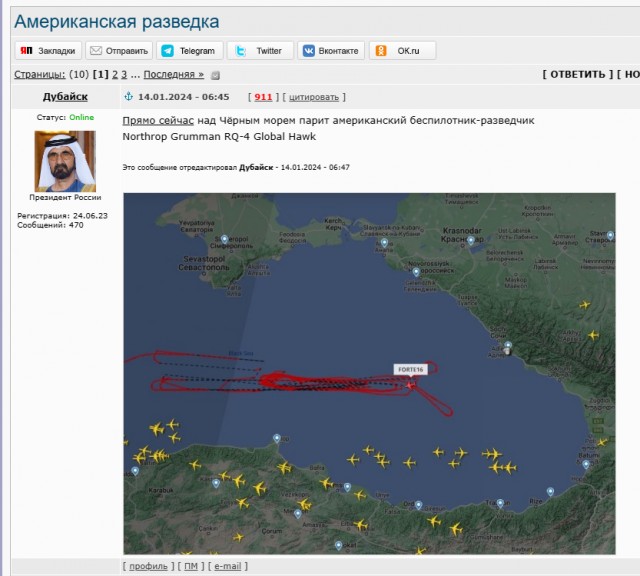Click Сообщений: 470 text
The image size is (640, 576).
point(50,225)
